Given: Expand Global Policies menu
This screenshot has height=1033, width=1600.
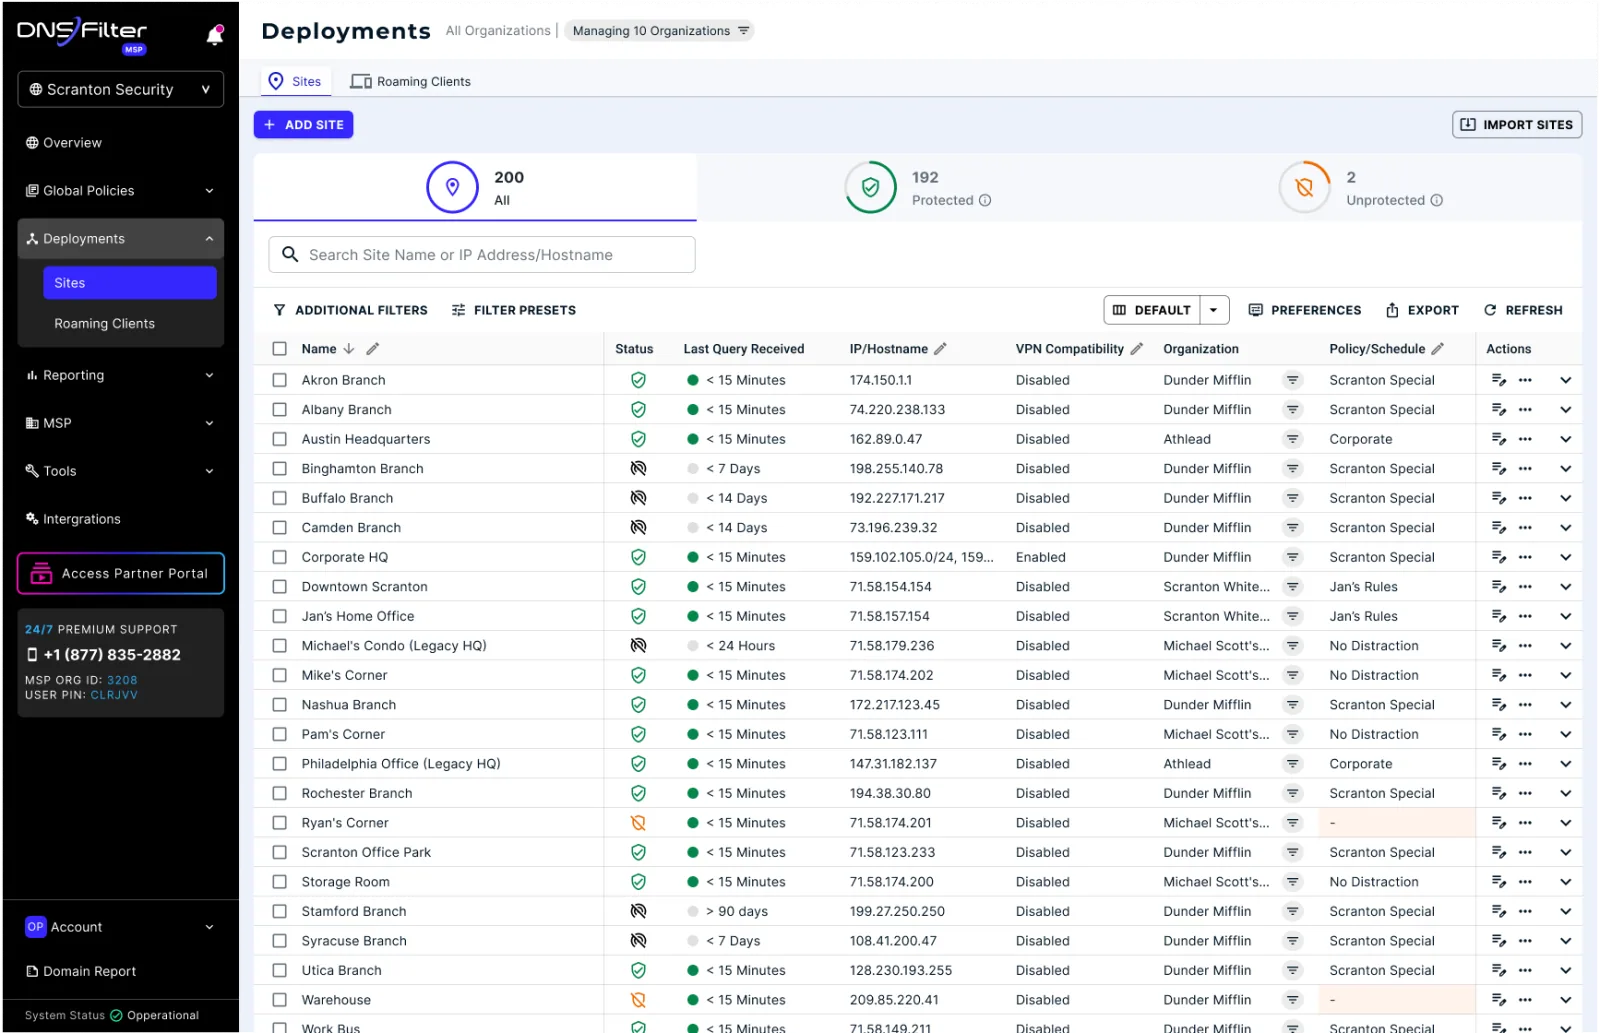Looking at the screenshot, I should point(120,191).
